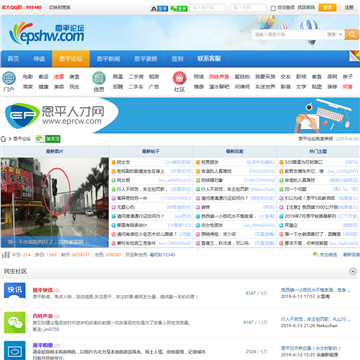
Task: Select the 签到 navigation tab
Action: pyautogui.click(x=177, y=59)
